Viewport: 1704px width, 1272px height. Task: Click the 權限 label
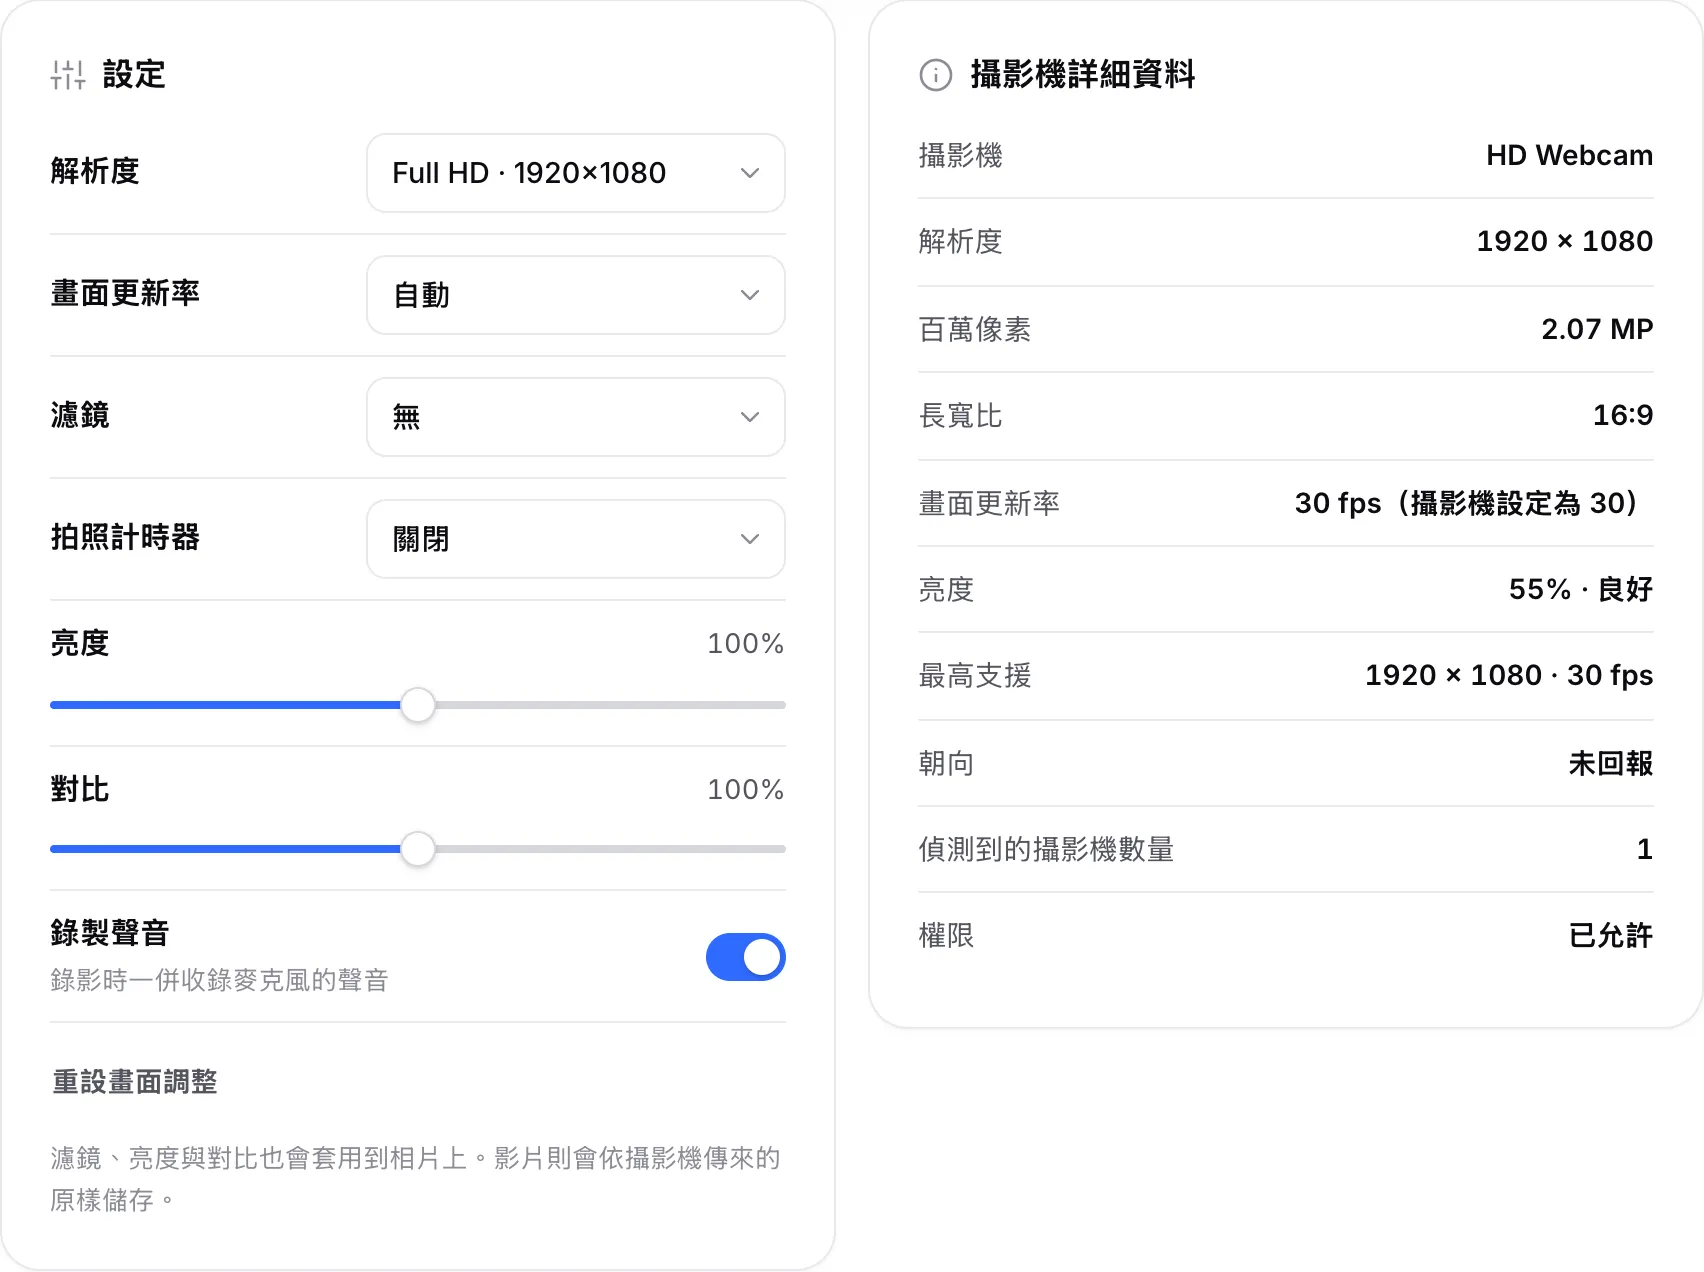[946, 935]
